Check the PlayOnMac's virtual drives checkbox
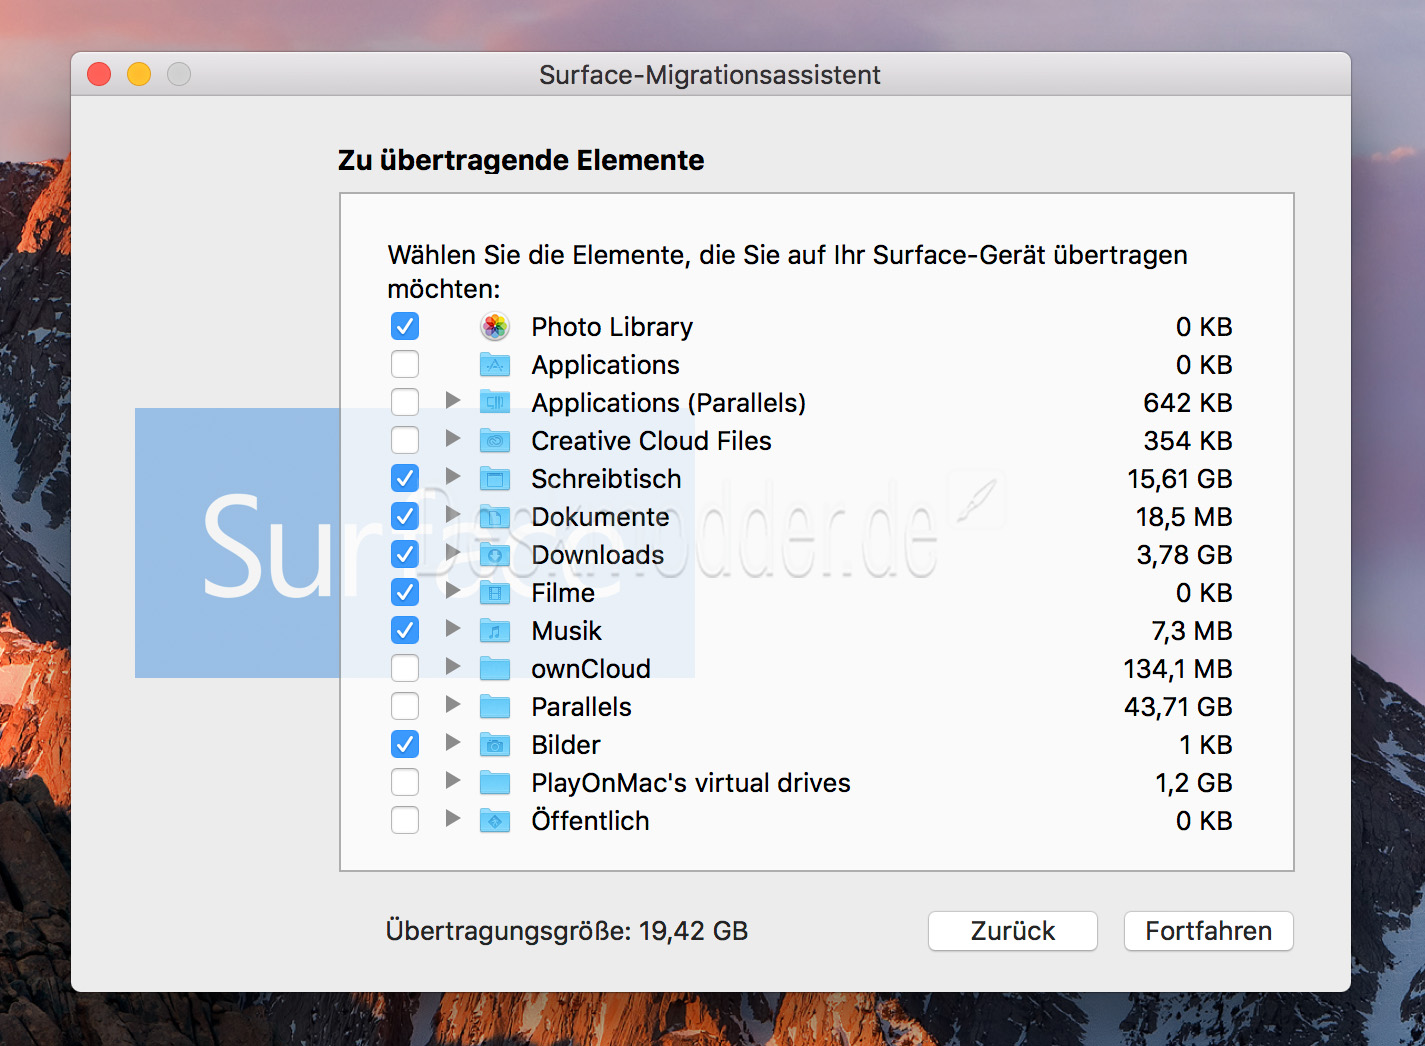Screen dimensions: 1425x1046 click(x=405, y=782)
